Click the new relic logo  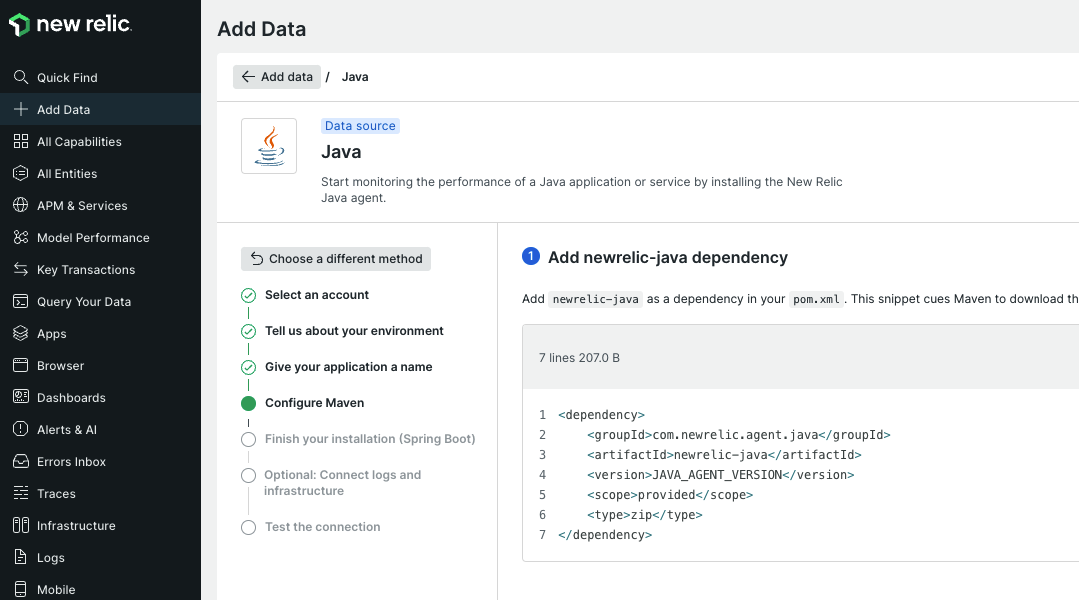tap(71, 25)
